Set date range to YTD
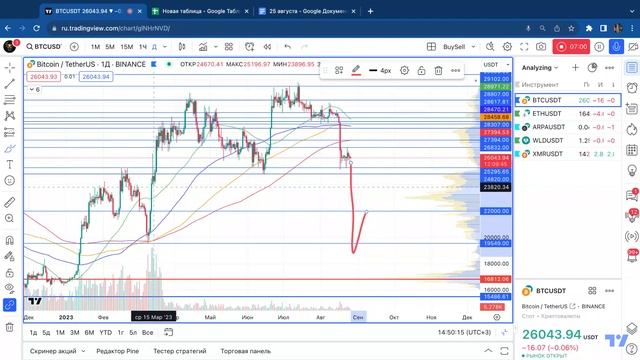Viewport: 640px width, 360px height. click(x=106, y=333)
